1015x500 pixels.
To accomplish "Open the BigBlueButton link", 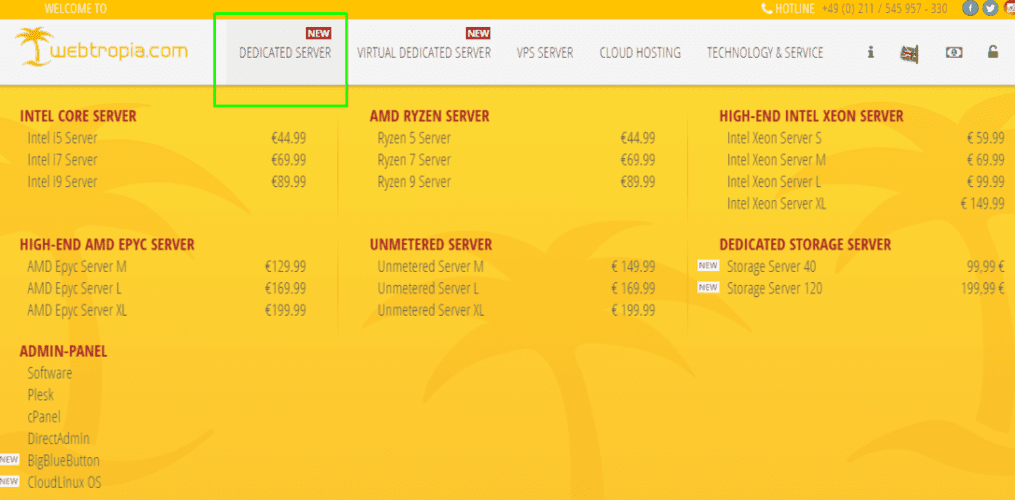I will (63, 461).
